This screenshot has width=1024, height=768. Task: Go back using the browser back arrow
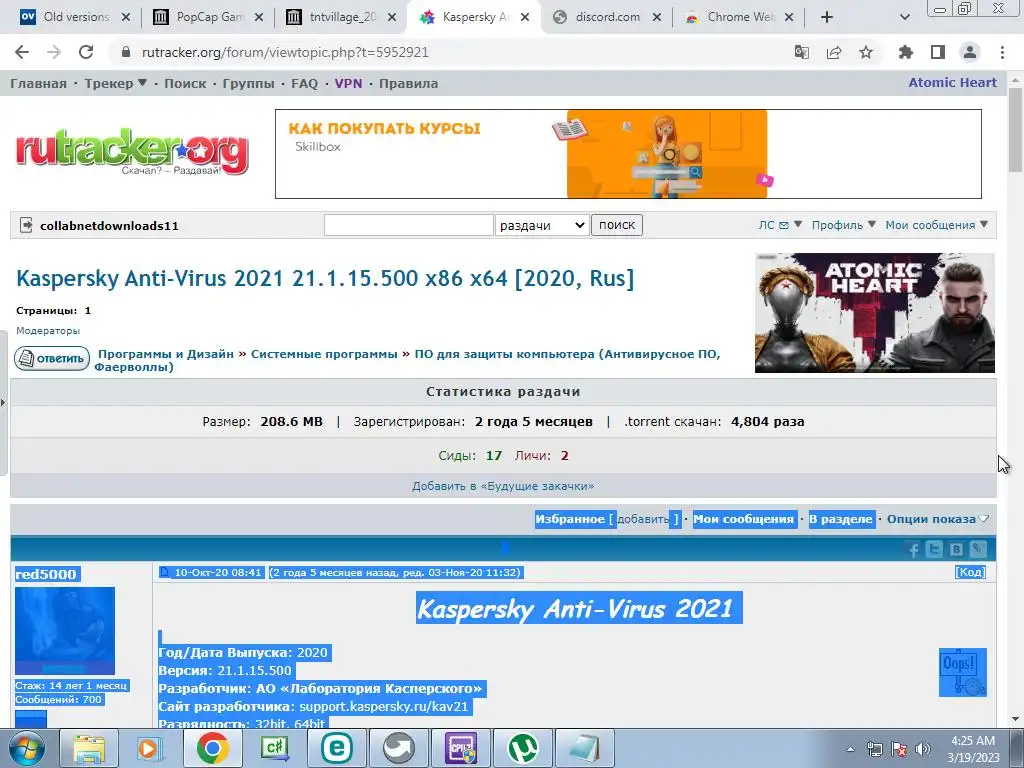(22, 52)
